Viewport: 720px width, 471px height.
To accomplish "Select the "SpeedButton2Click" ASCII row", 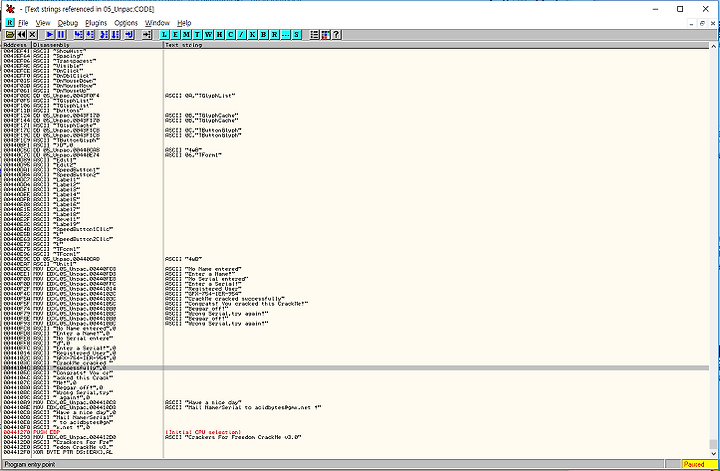I will click(x=356, y=240).
